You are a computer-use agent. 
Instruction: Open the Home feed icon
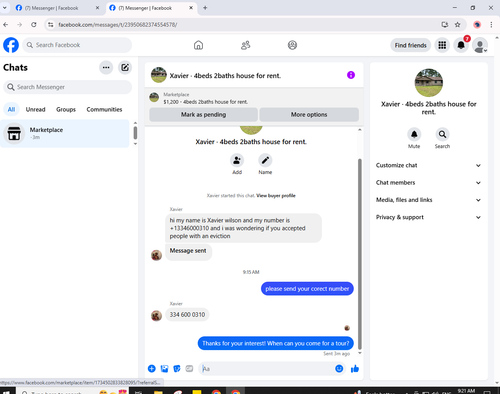coord(198,45)
